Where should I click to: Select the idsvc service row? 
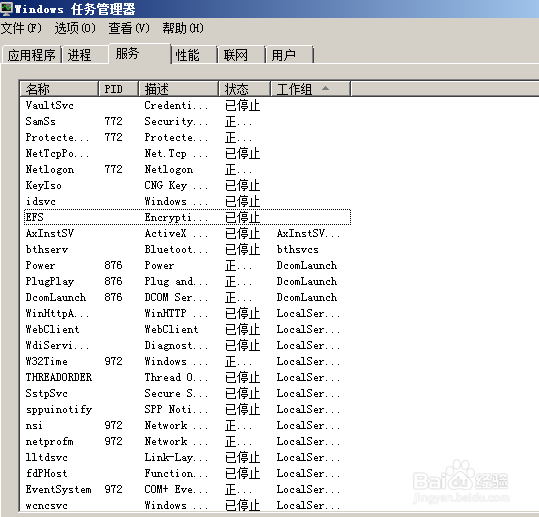click(187, 201)
